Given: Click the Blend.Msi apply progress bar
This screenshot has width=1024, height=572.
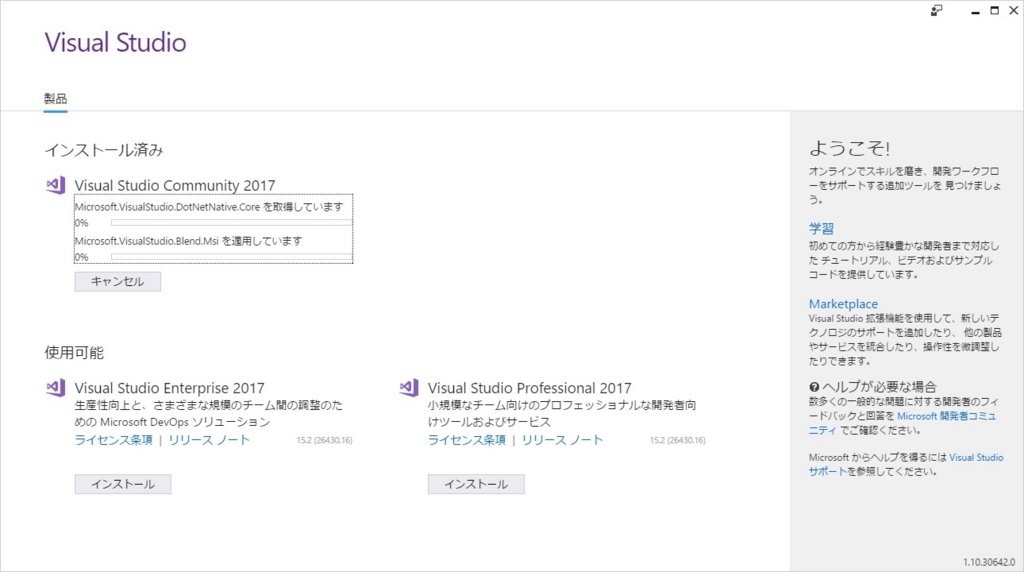Looking at the screenshot, I should (232, 257).
